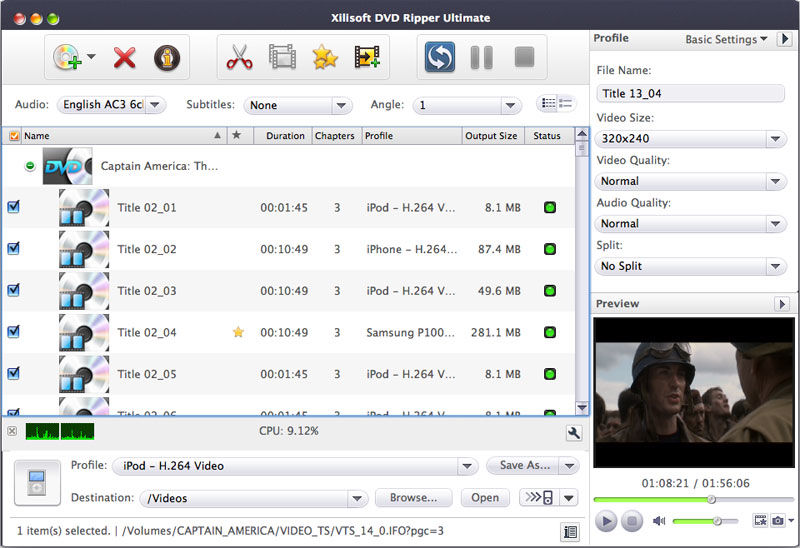
Task: Switch to the detail list view
Action: tap(566, 104)
